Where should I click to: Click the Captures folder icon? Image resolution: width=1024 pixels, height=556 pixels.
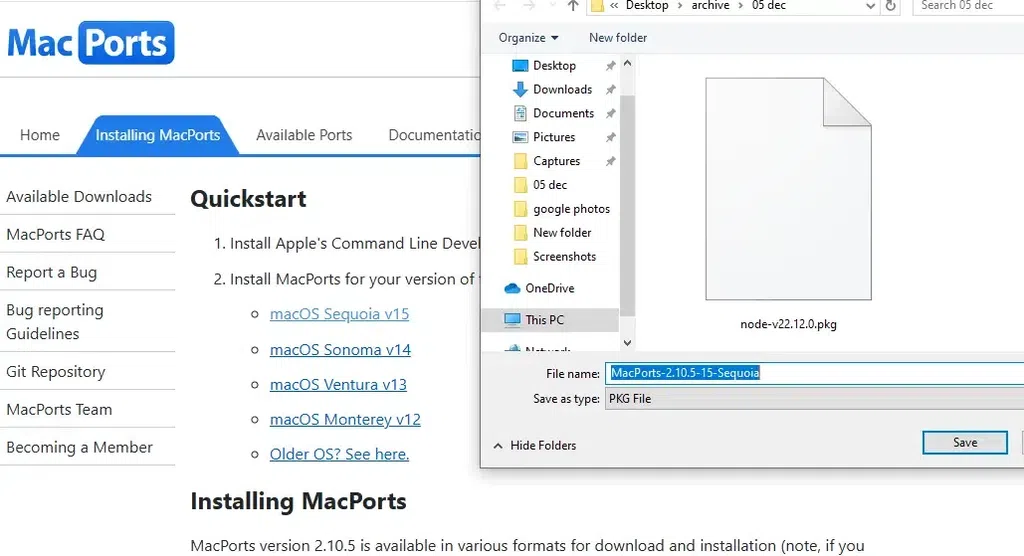tap(520, 161)
